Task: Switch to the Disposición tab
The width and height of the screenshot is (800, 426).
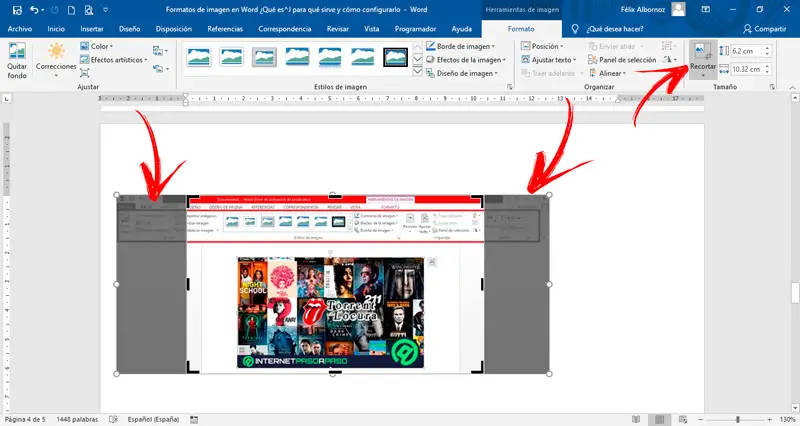Action: 174,29
